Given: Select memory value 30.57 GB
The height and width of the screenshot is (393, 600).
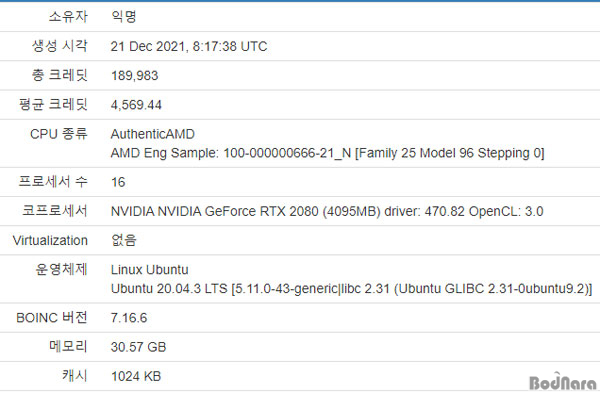Looking at the screenshot, I should (x=139, y=347).
